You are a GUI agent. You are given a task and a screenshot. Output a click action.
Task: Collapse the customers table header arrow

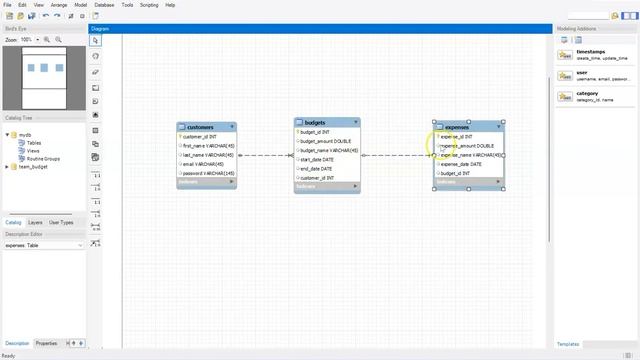click(x=232, y=127)
